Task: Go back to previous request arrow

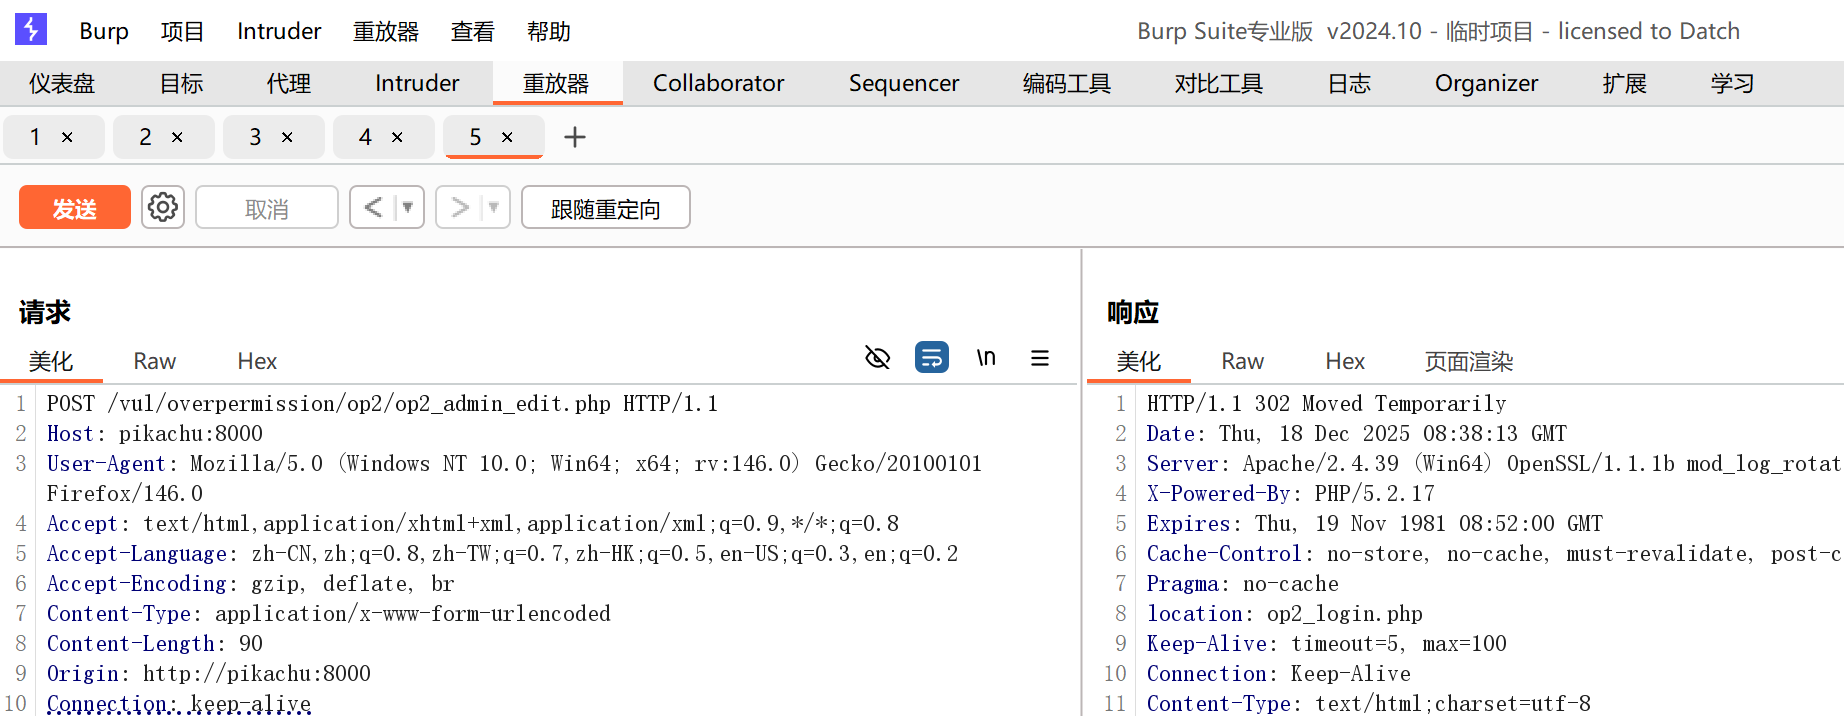Action: click(373, 208)
